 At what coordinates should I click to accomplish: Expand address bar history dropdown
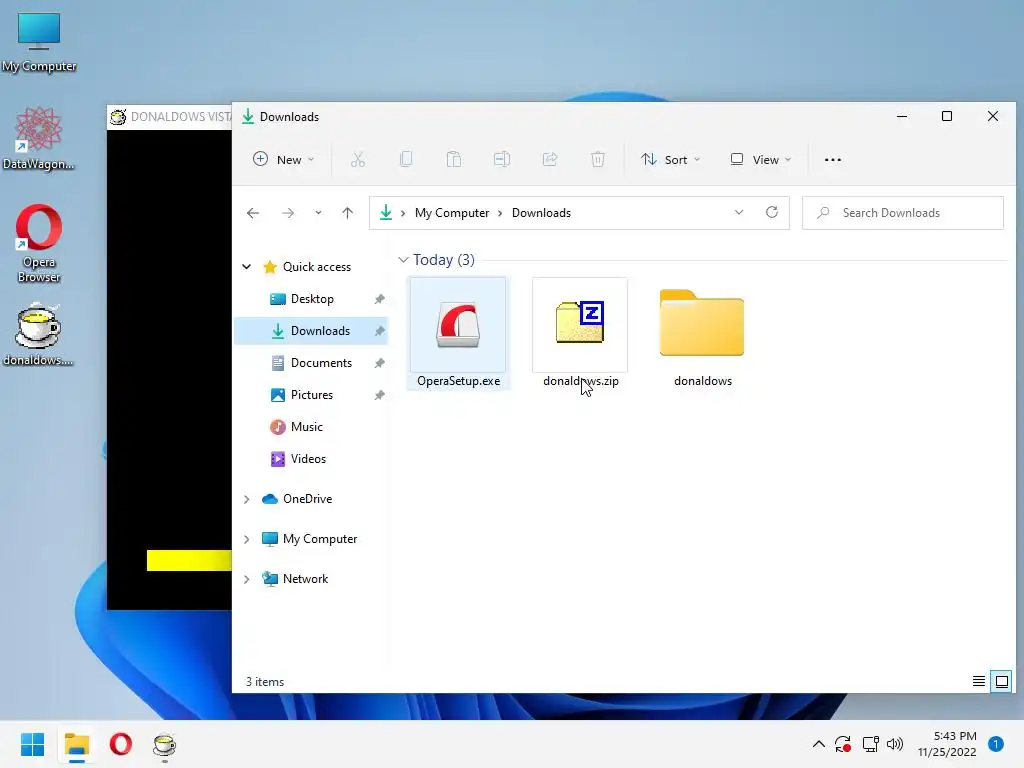[x=739, y=212]
